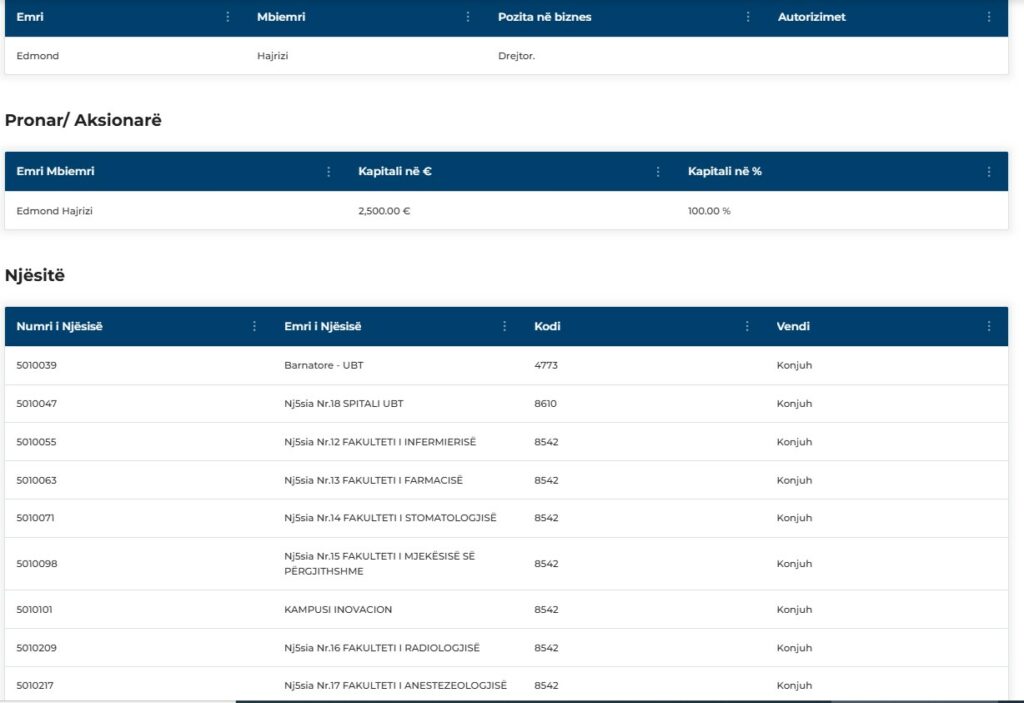This screenshot has width=1024, height=703.
Task: Select unit name 'Barnatore - UBT'
Action: (323, 365)
